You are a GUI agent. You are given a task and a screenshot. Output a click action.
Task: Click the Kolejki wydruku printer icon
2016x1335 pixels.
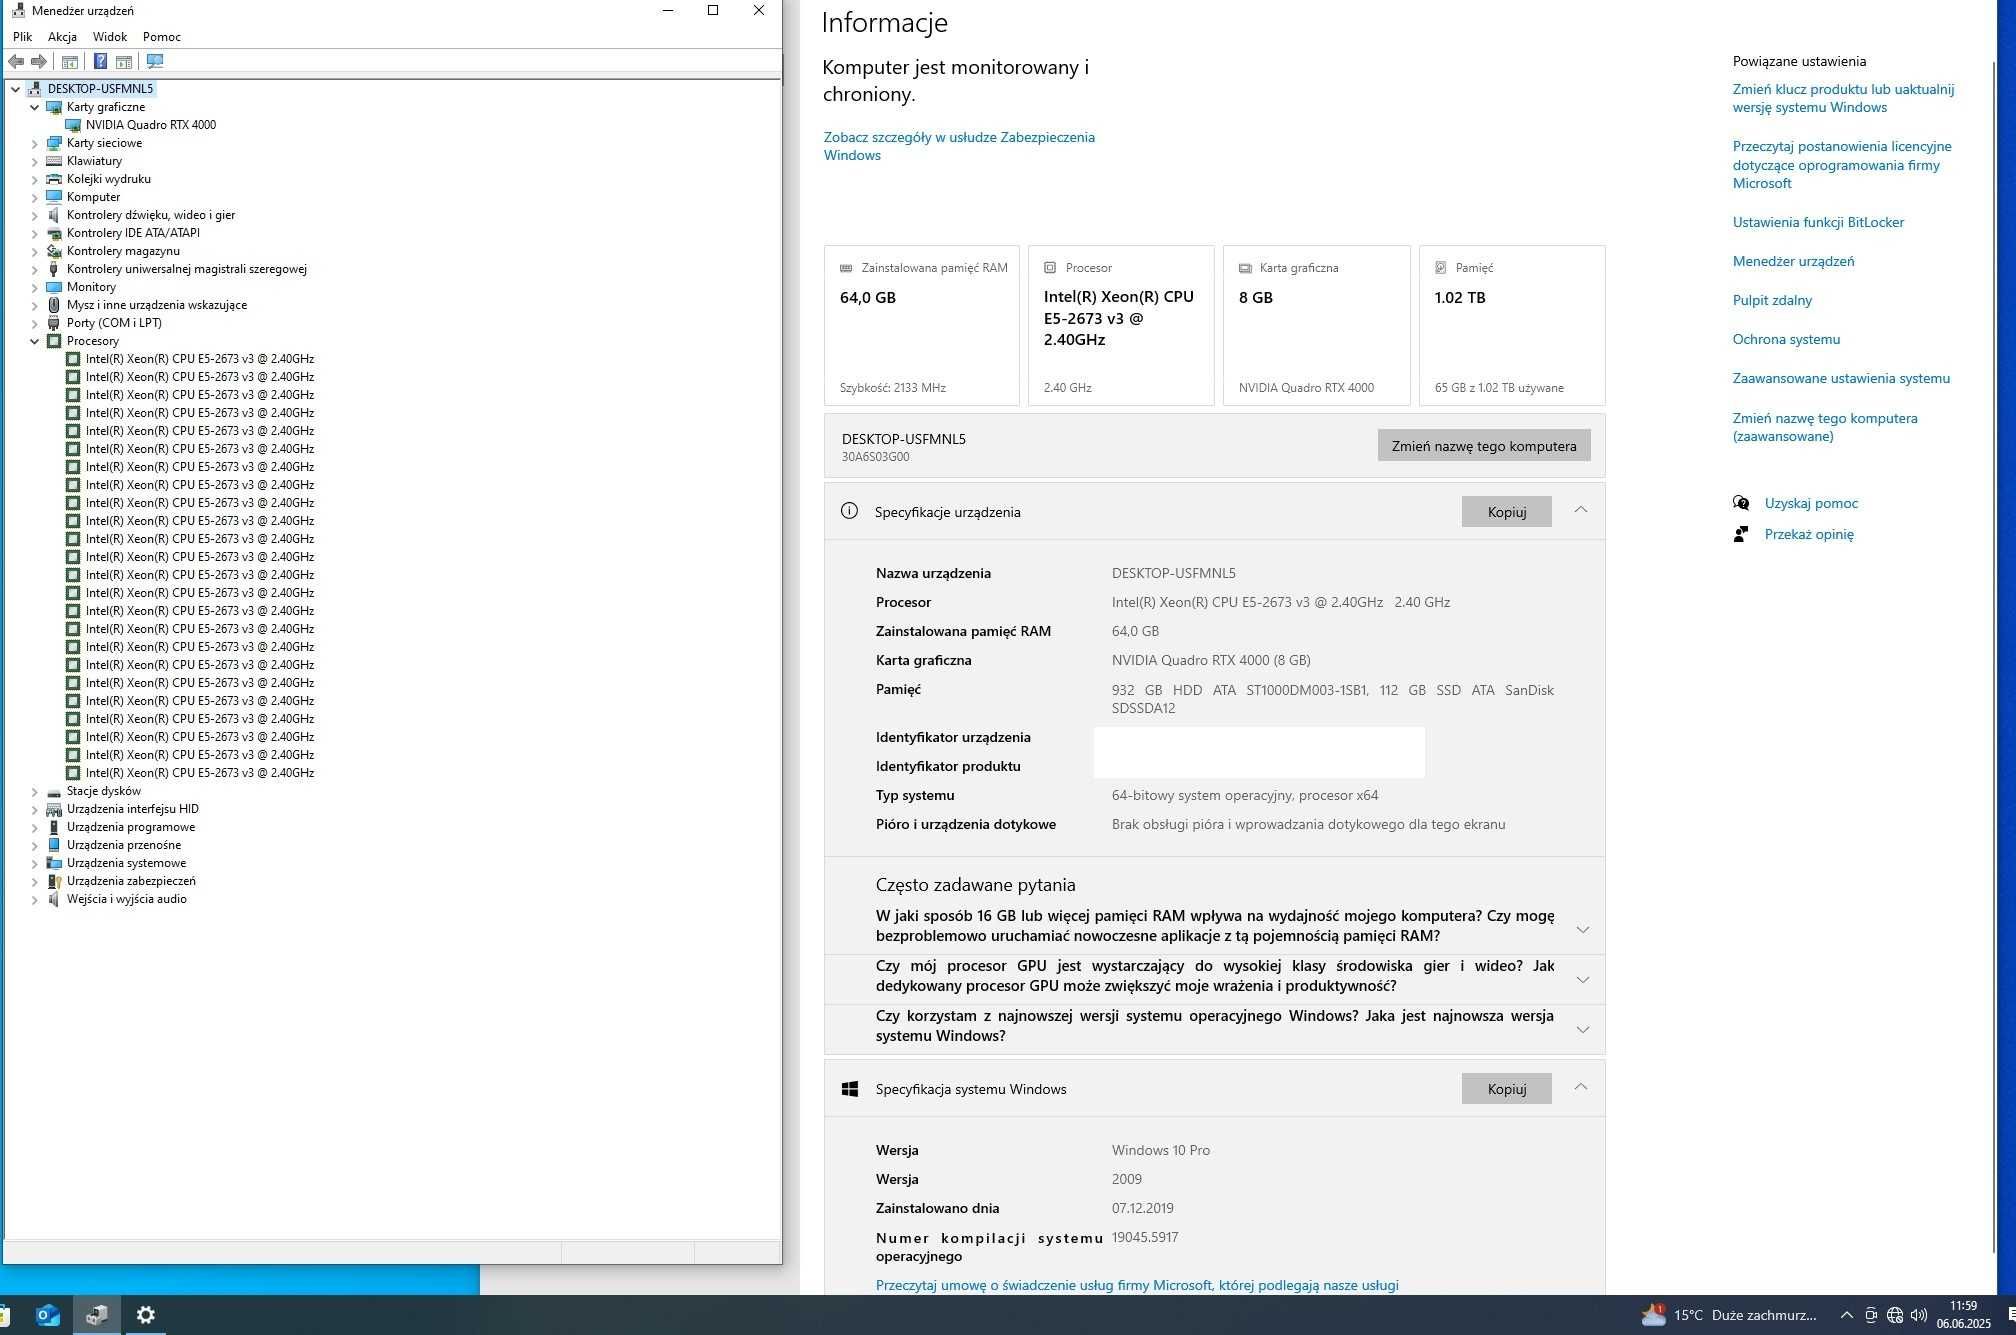coord(54,179)
